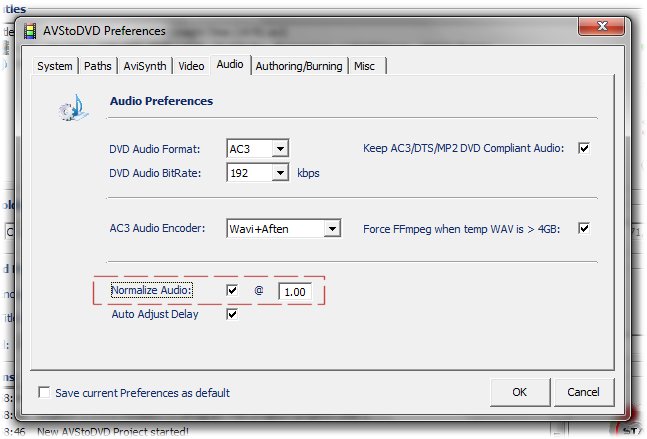Image resolution: width=647 pixels, height=439 pixels.
Task: Close the AVStoDVD Preferences window
Action: pyautogui.click(x=602, y=26)
